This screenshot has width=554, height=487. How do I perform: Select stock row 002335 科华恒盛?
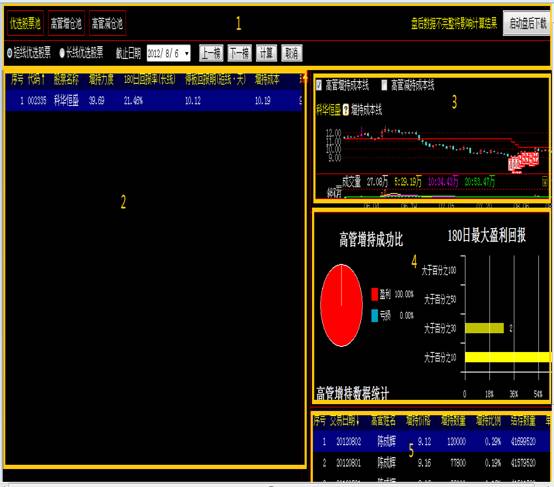coord(154,101)
